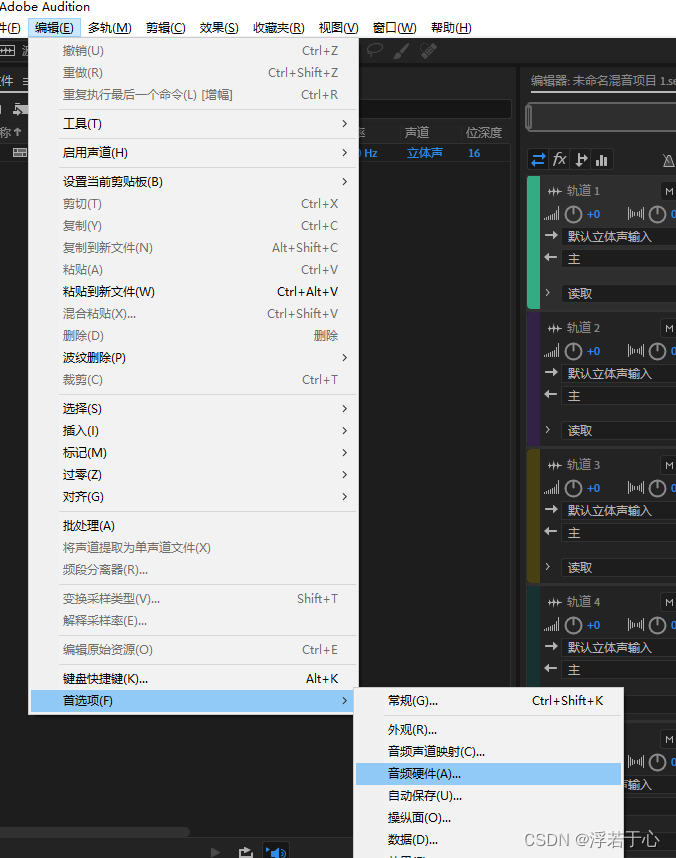This screenshot has width=676, height=858.
Task: Click the waveform icon beside 轨道 1
Action: (x=554, y=191)
